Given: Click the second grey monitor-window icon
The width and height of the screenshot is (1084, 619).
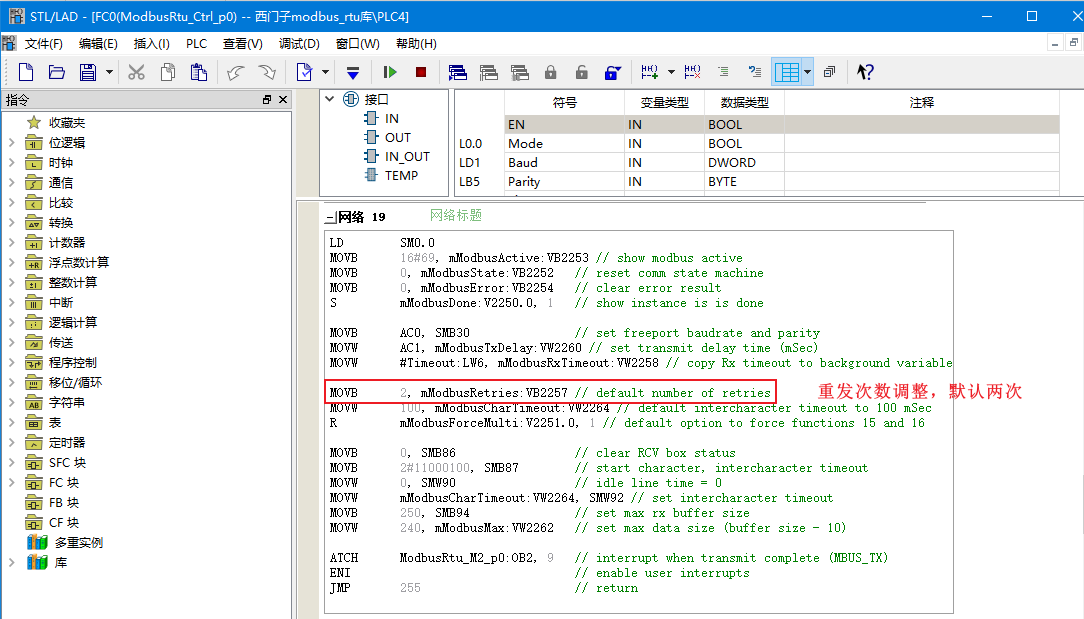Looking at the screenshot, I should click(x=489, y=72).
